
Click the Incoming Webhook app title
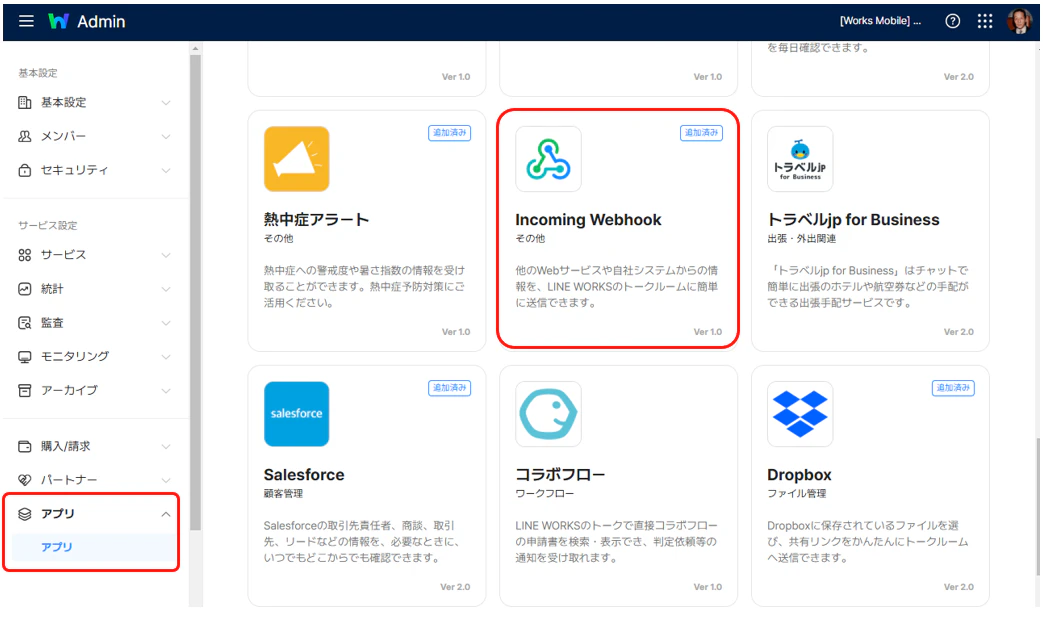(588, 219)
